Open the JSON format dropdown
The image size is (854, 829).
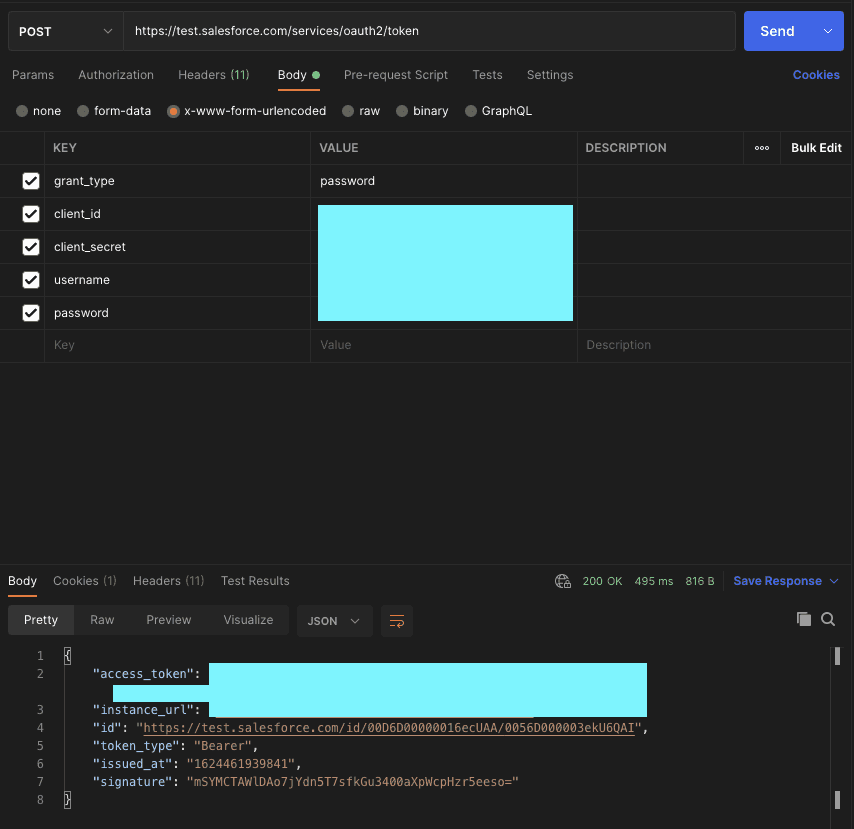(x=334, y=621)
